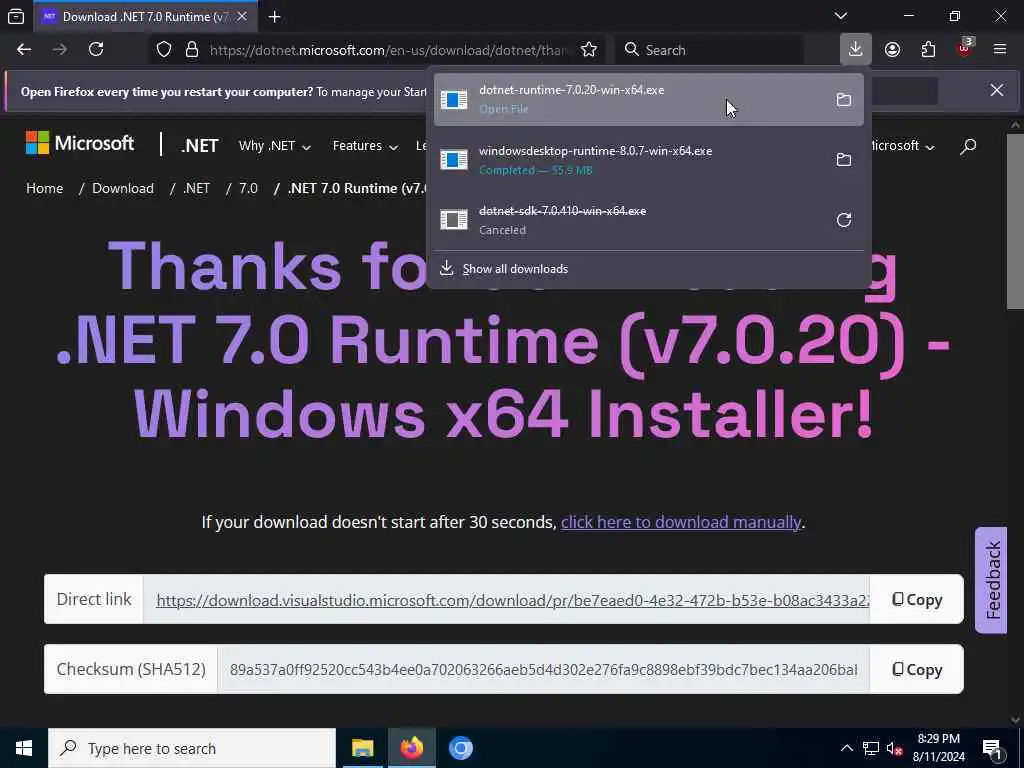1024x768 pixels.
Task: Select the canceled dotnet-sdk-7.0.410-win-x64.exe entry
Action: (648, 219)
